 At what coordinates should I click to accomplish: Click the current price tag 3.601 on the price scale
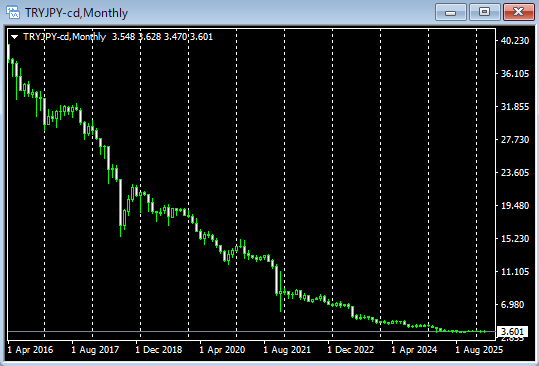point(512,332)
